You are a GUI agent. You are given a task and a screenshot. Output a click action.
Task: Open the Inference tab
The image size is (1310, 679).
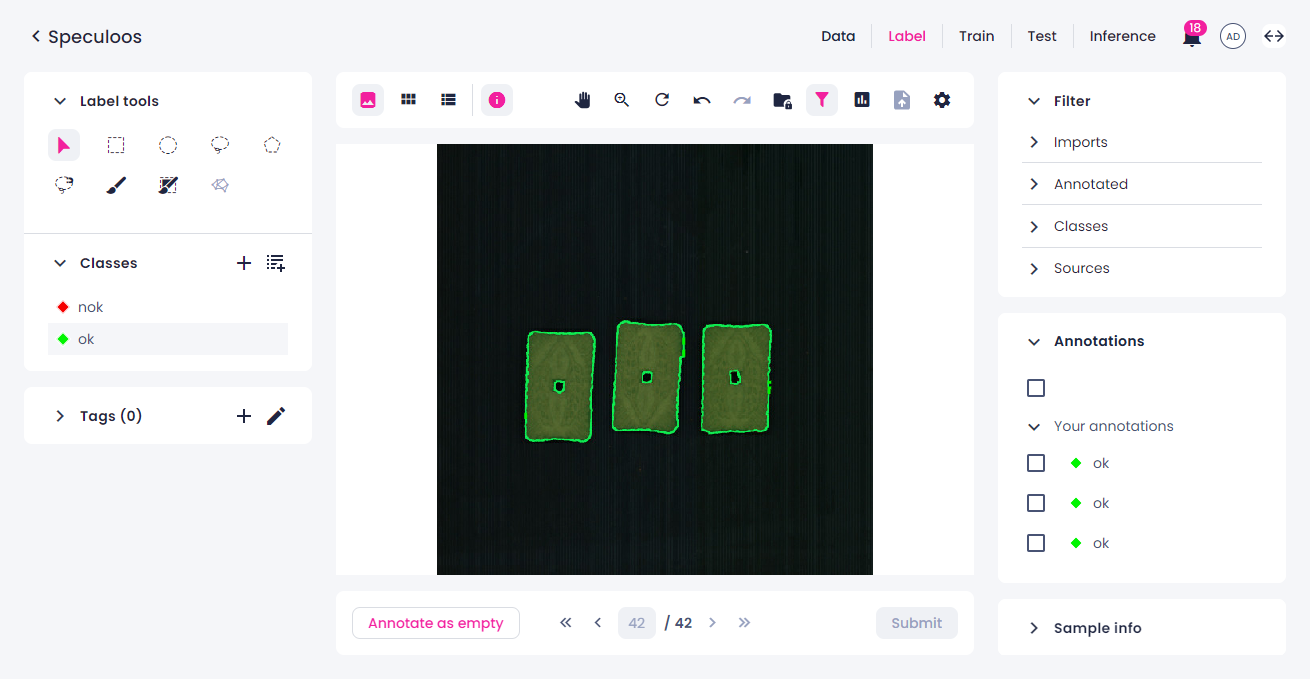click(1123, 36)
